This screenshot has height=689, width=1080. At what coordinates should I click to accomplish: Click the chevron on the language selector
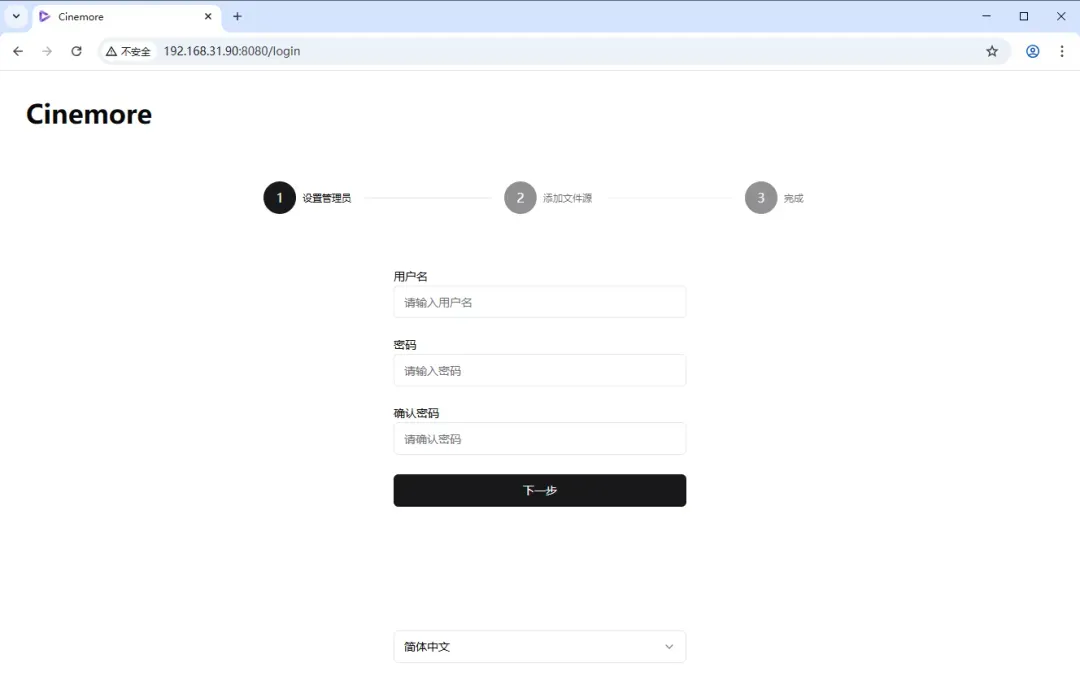(x=669, y=647)
